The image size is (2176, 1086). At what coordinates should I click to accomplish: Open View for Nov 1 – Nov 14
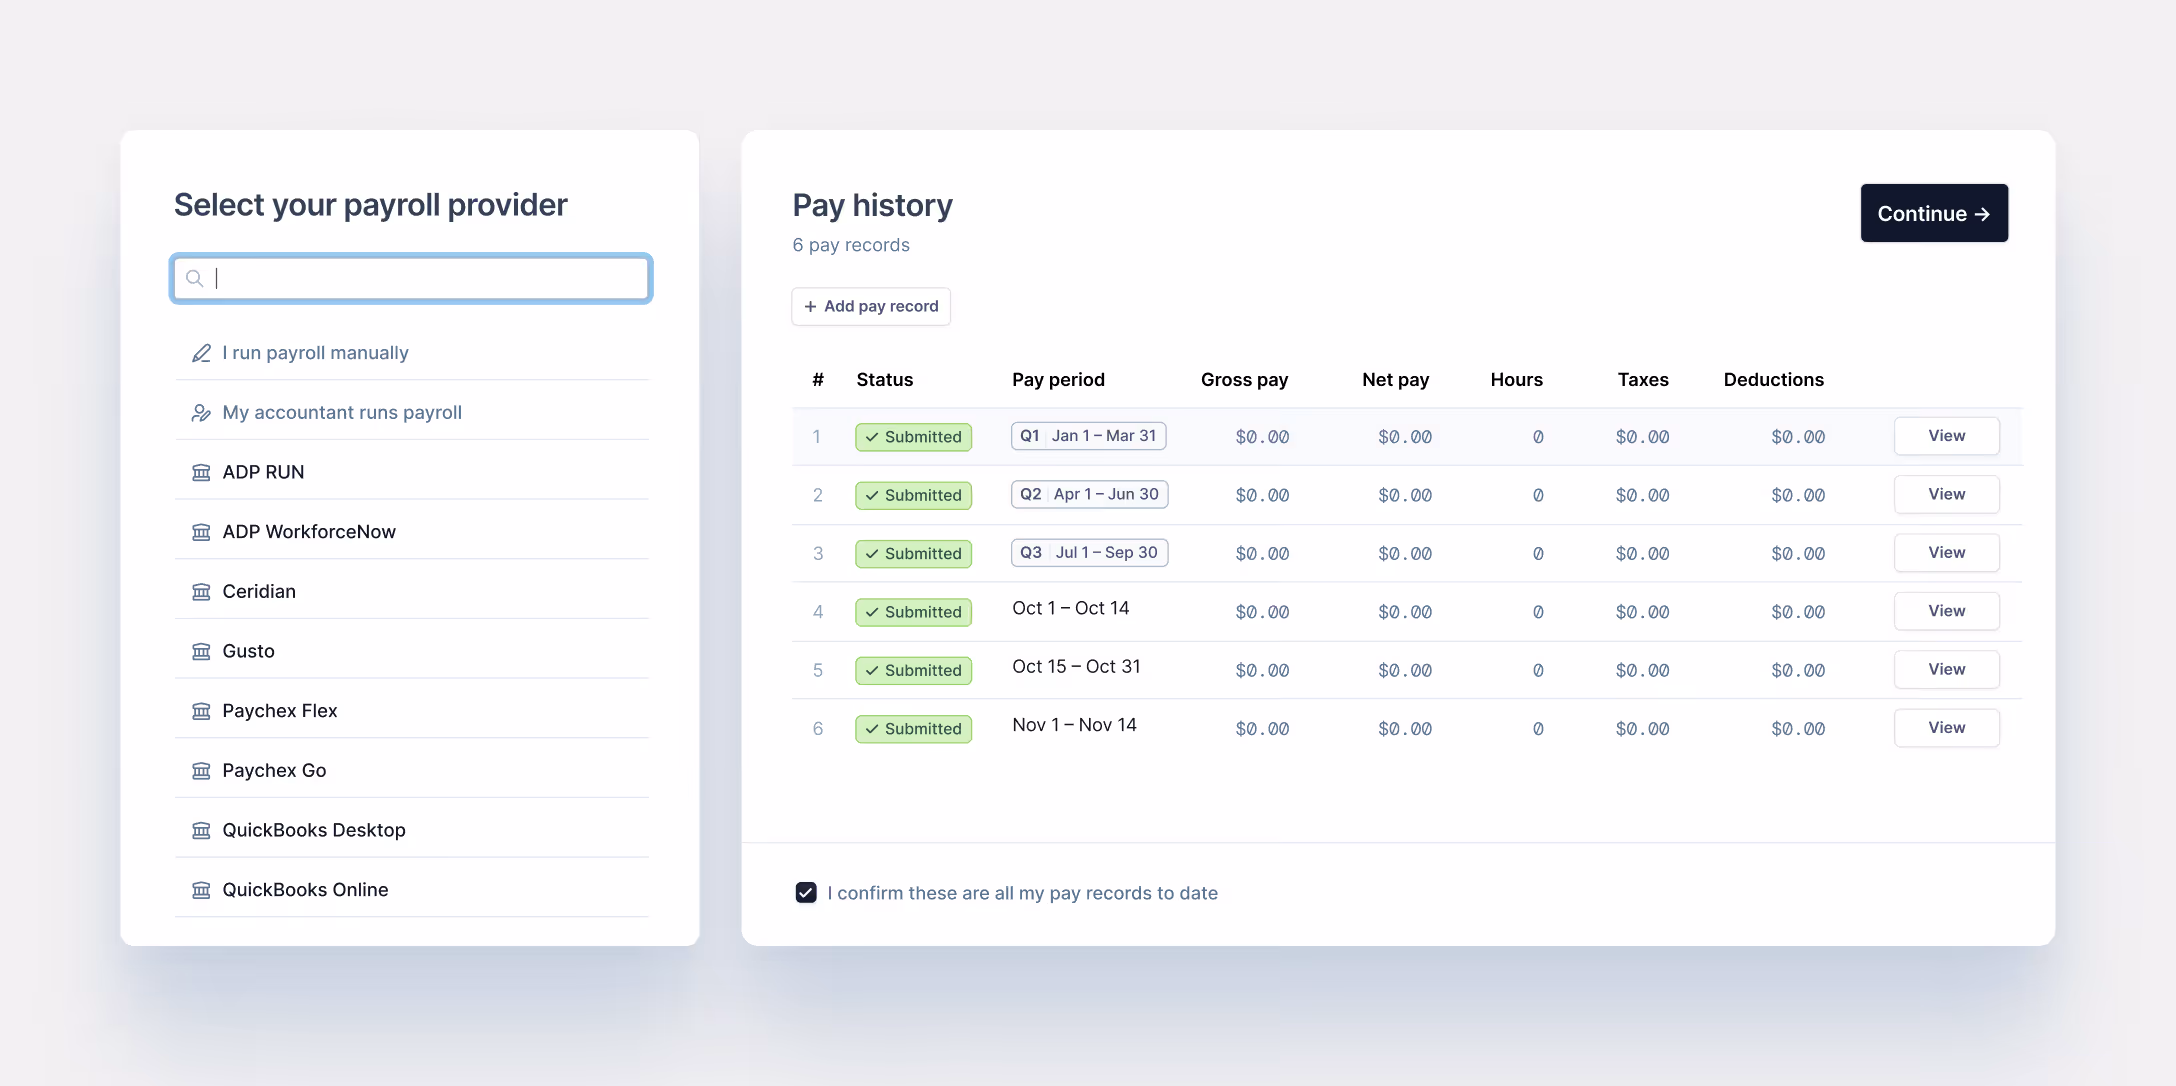(1946, 728)
